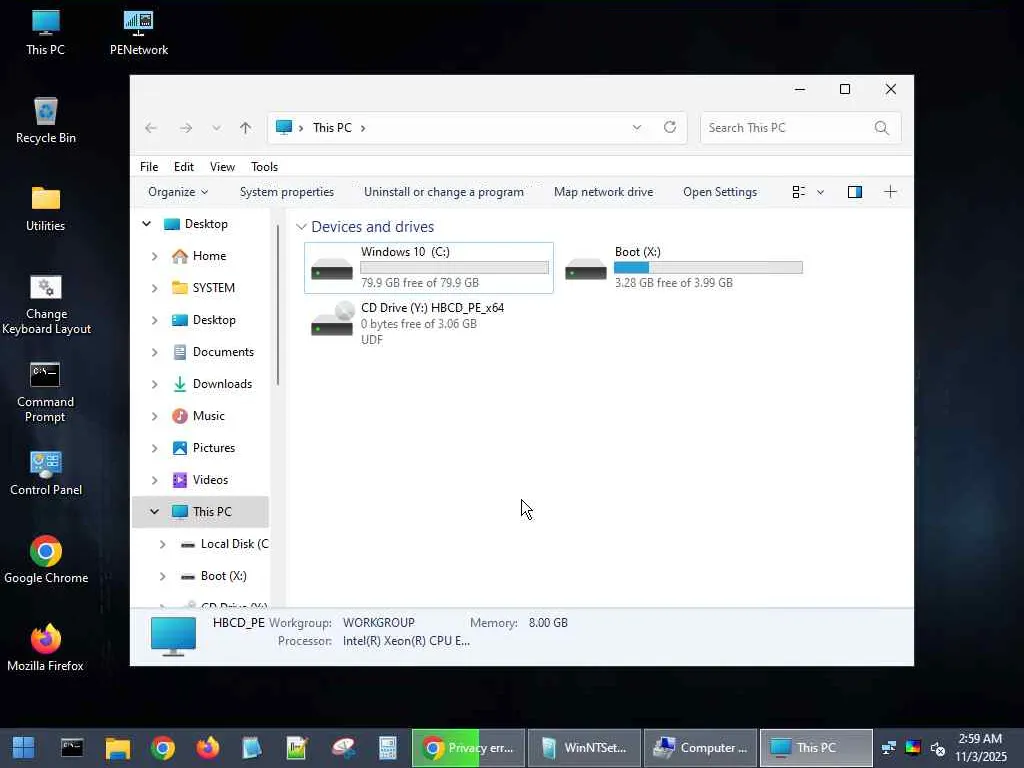Click System properties command

(x=287, y=192)
